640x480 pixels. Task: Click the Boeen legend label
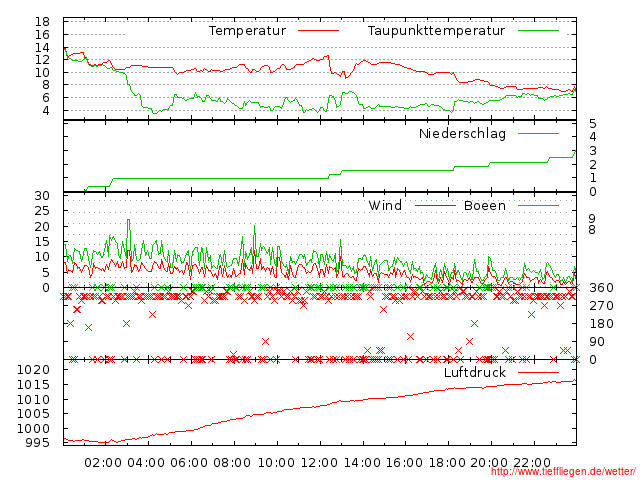tap(485, 206)
